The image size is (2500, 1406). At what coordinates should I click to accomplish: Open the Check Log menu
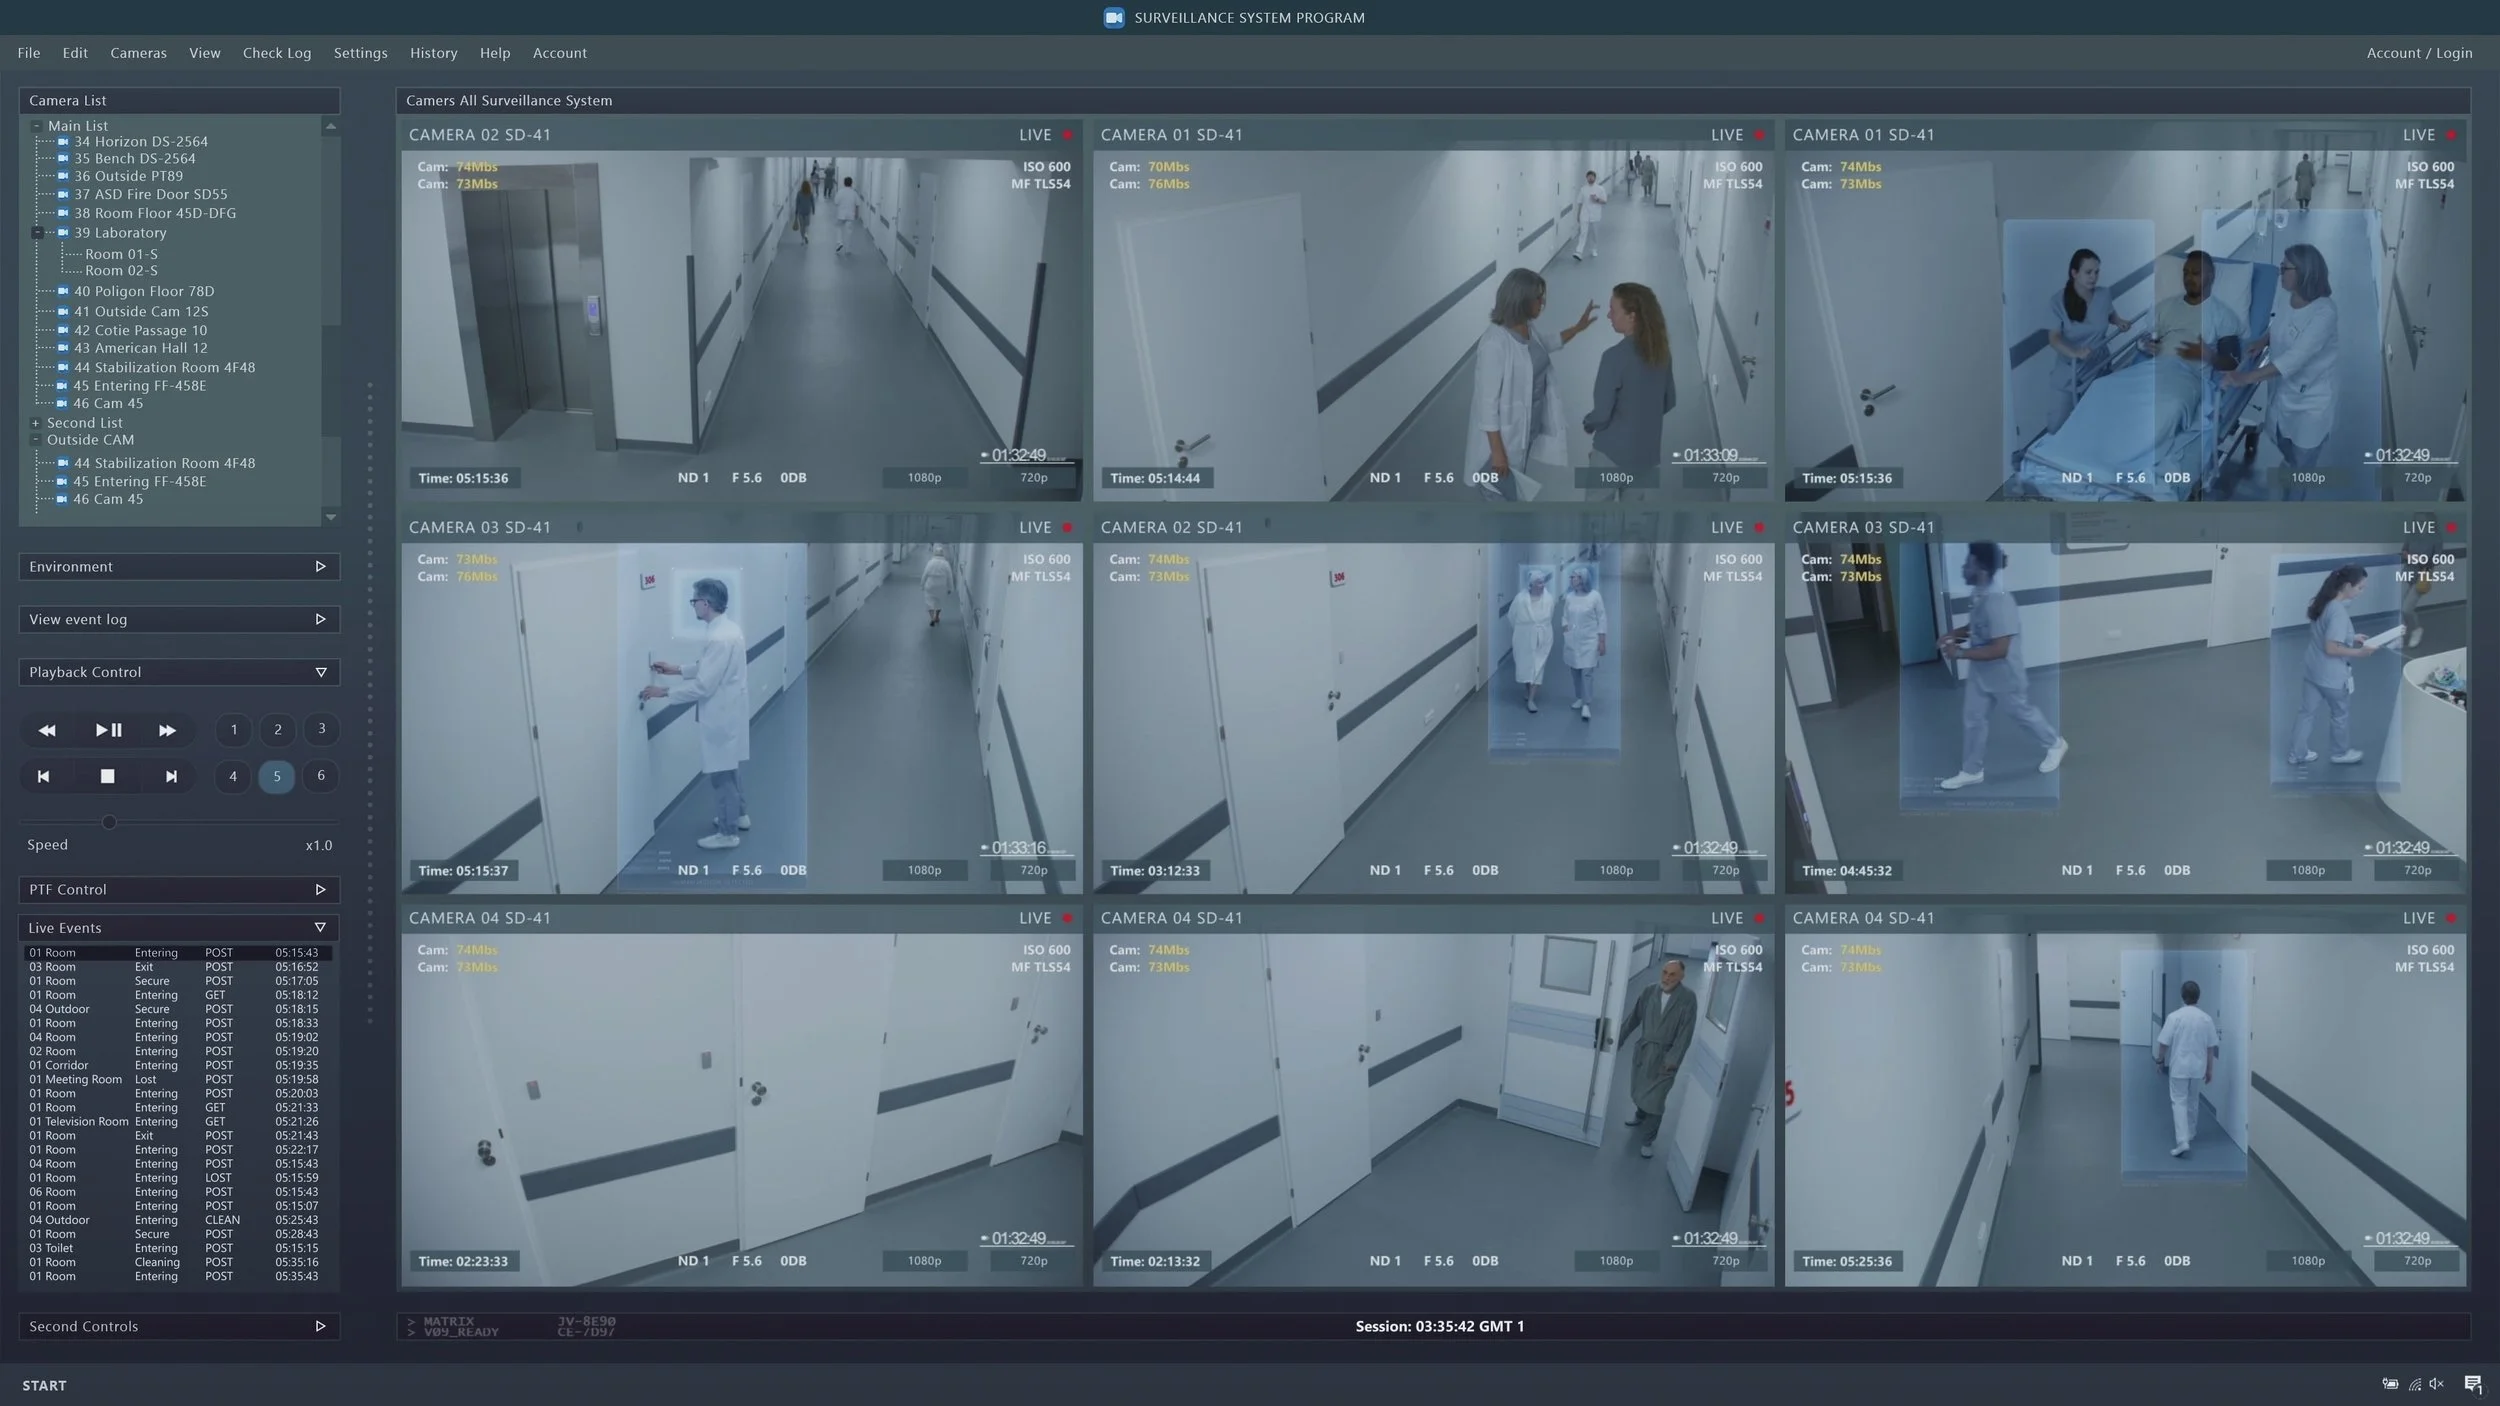[x=277, y=53]
